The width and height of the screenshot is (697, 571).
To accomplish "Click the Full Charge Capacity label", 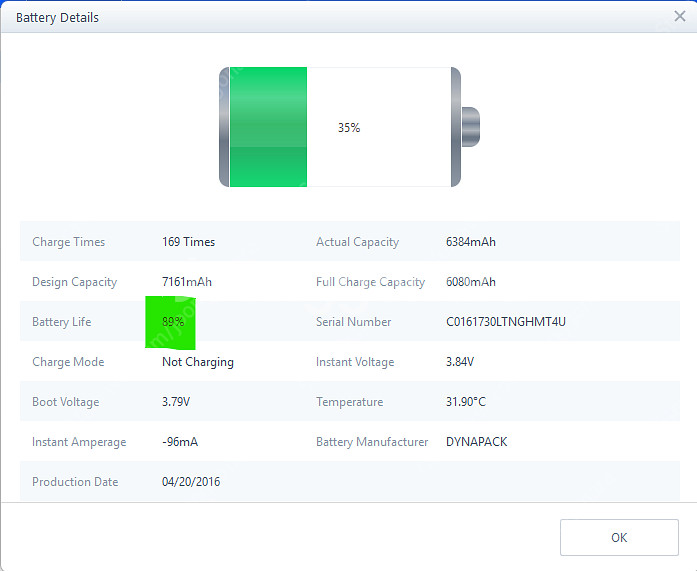I will click(x=371, y=282).
